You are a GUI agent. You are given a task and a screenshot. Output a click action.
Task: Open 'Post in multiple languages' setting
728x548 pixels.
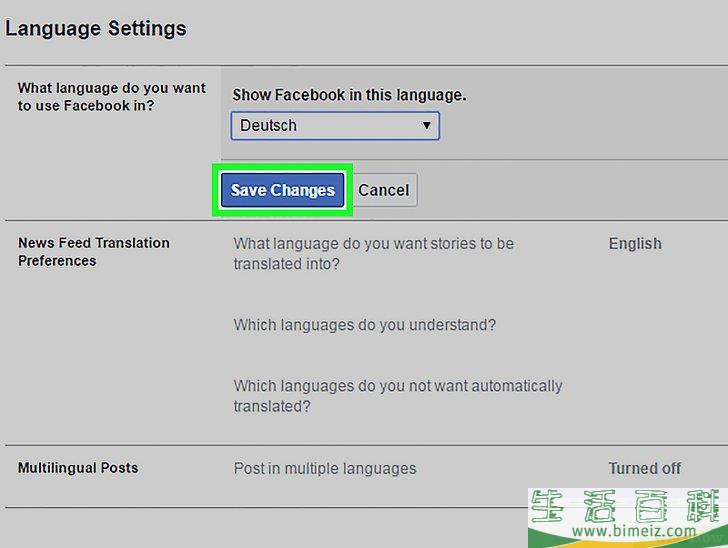point(325,468)
